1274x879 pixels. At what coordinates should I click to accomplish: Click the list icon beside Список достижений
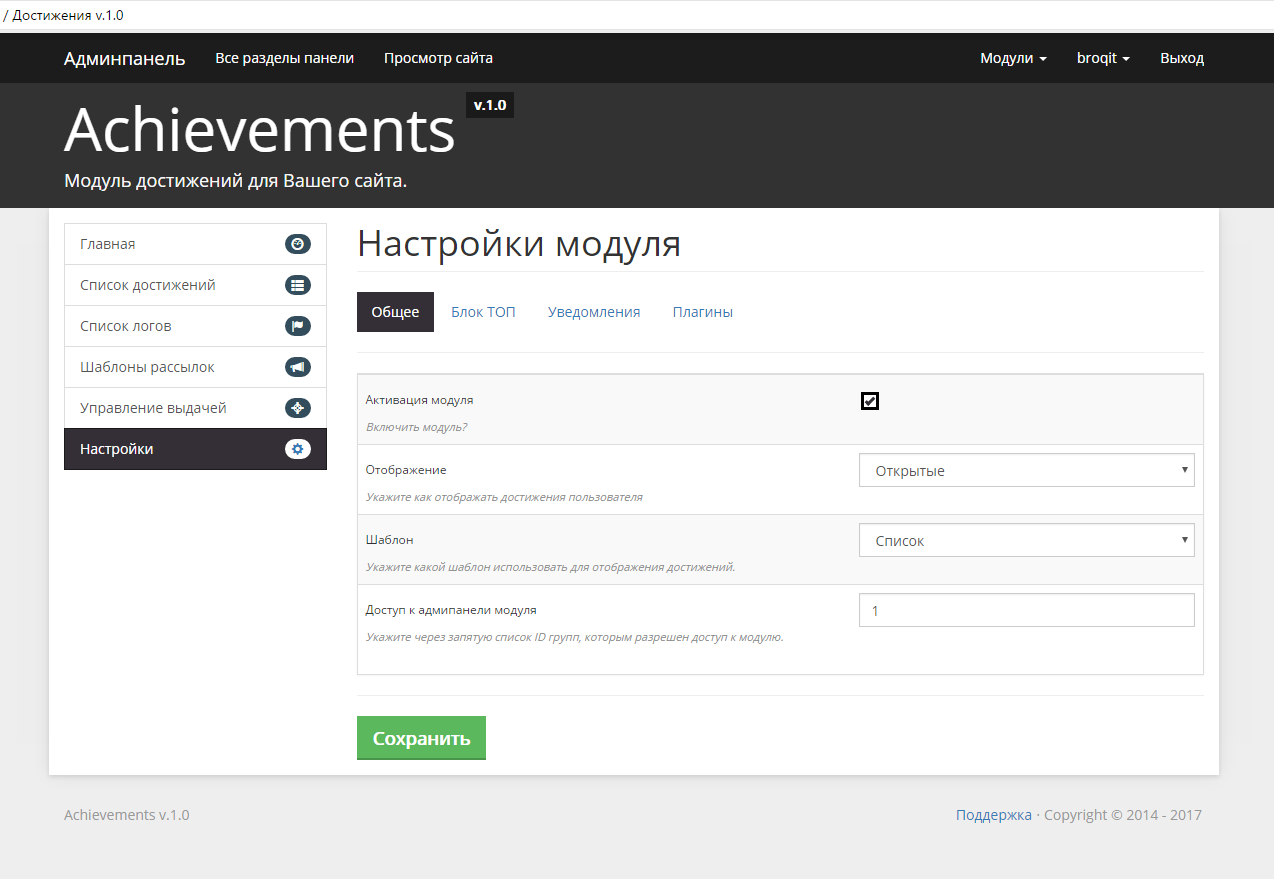pos(298,285)
